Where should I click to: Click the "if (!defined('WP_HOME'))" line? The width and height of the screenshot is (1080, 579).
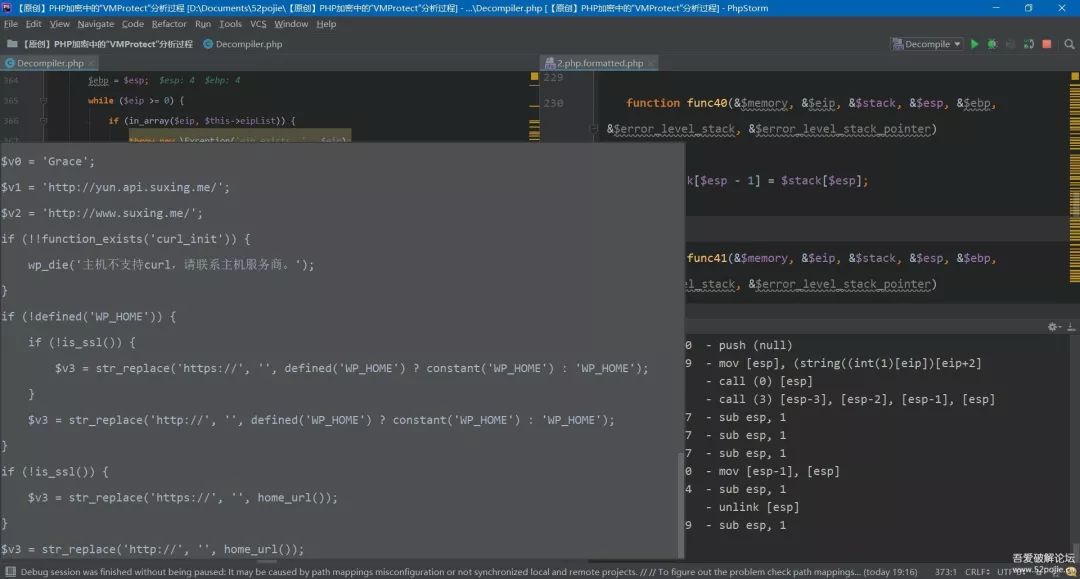click(88, 317)
